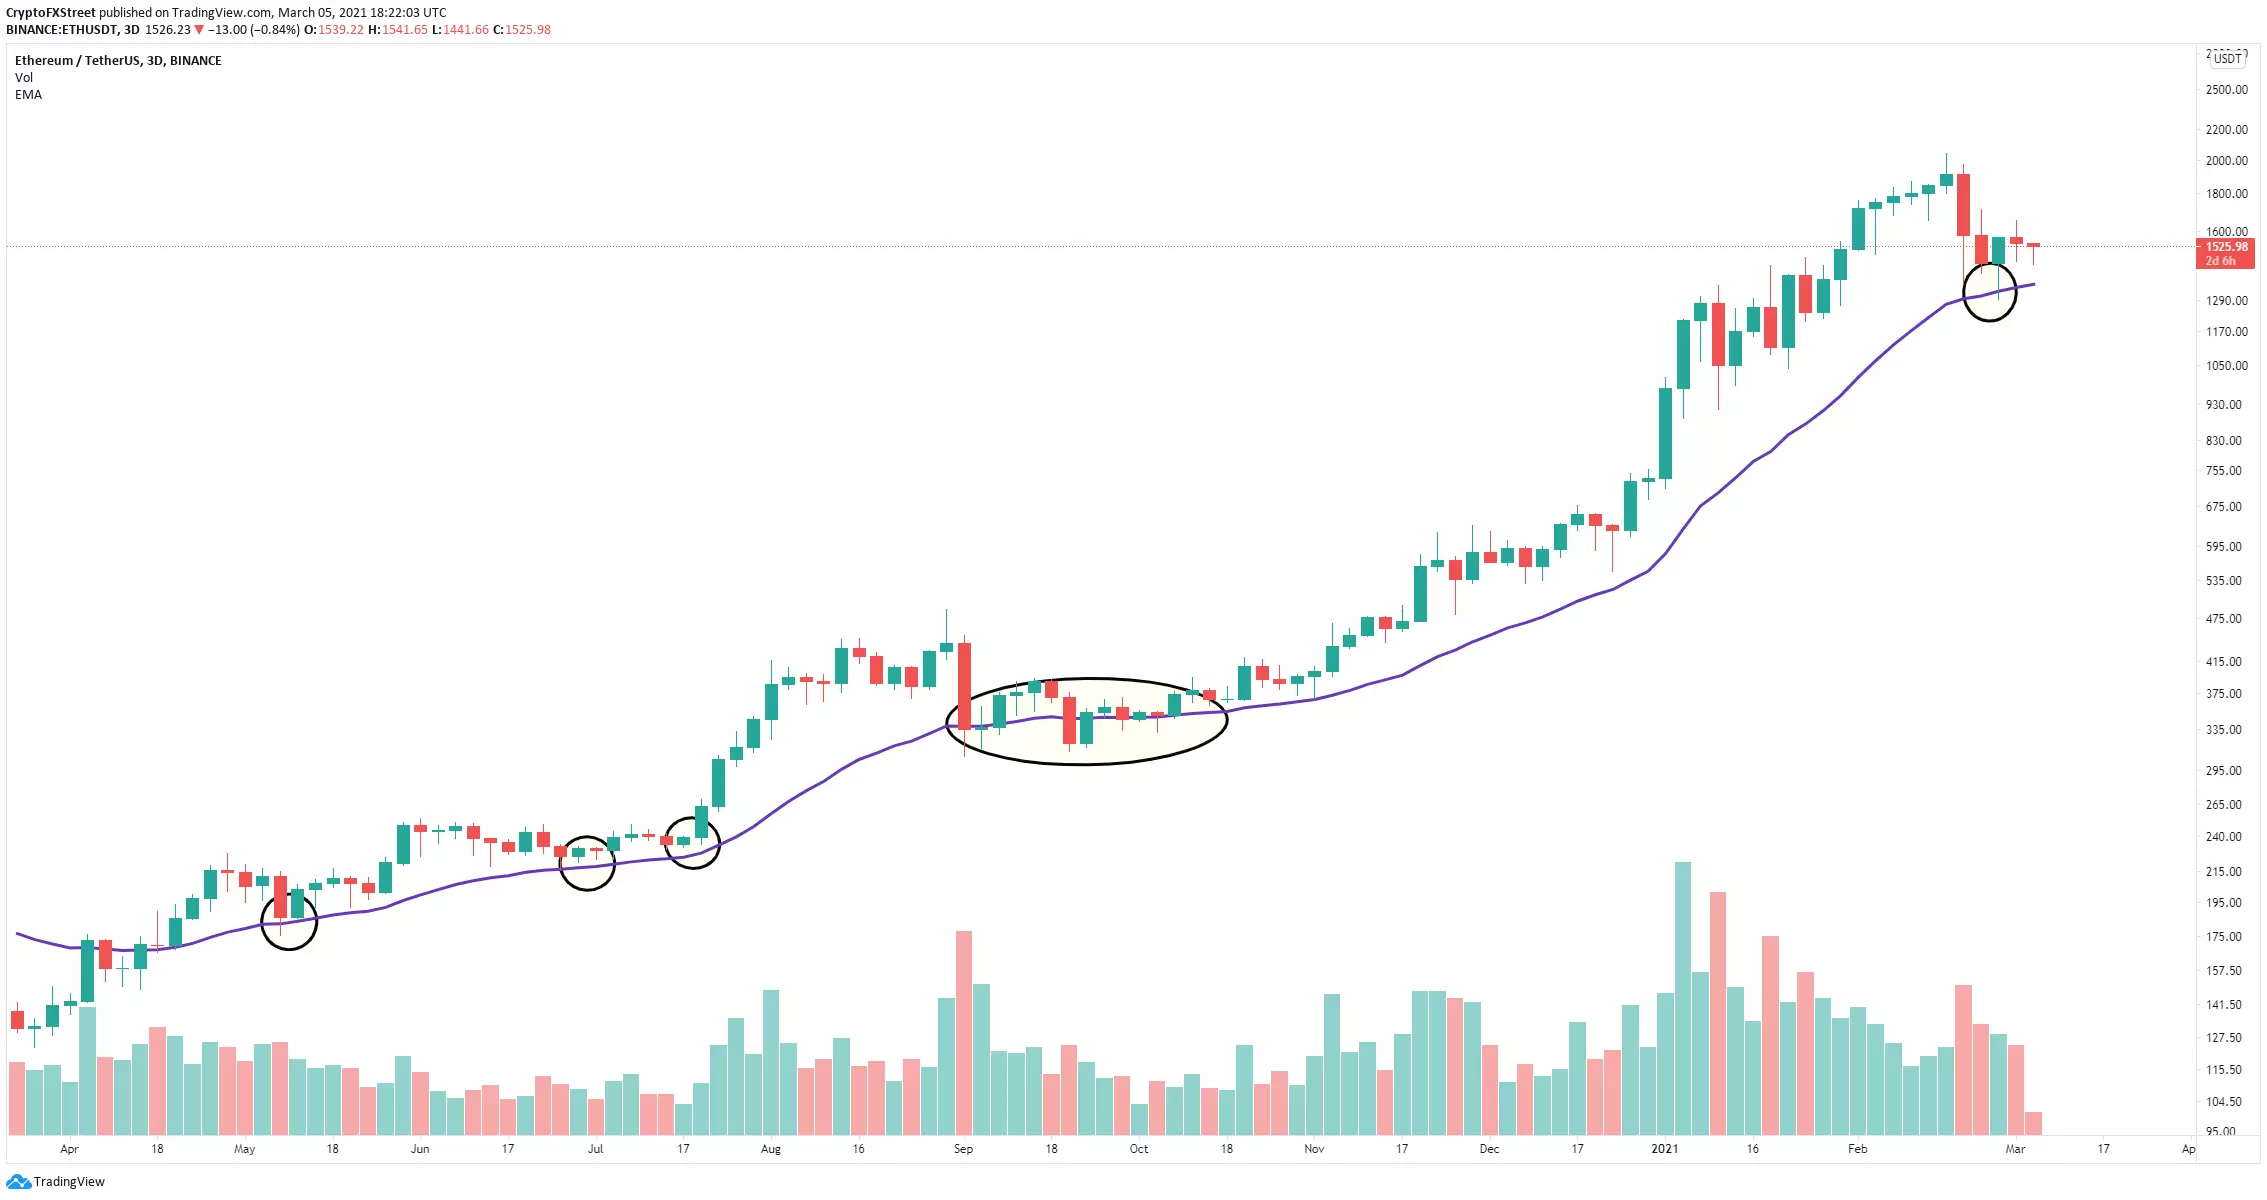
Task: Select the Vol indicator label
Action: [x=24, y=78]
